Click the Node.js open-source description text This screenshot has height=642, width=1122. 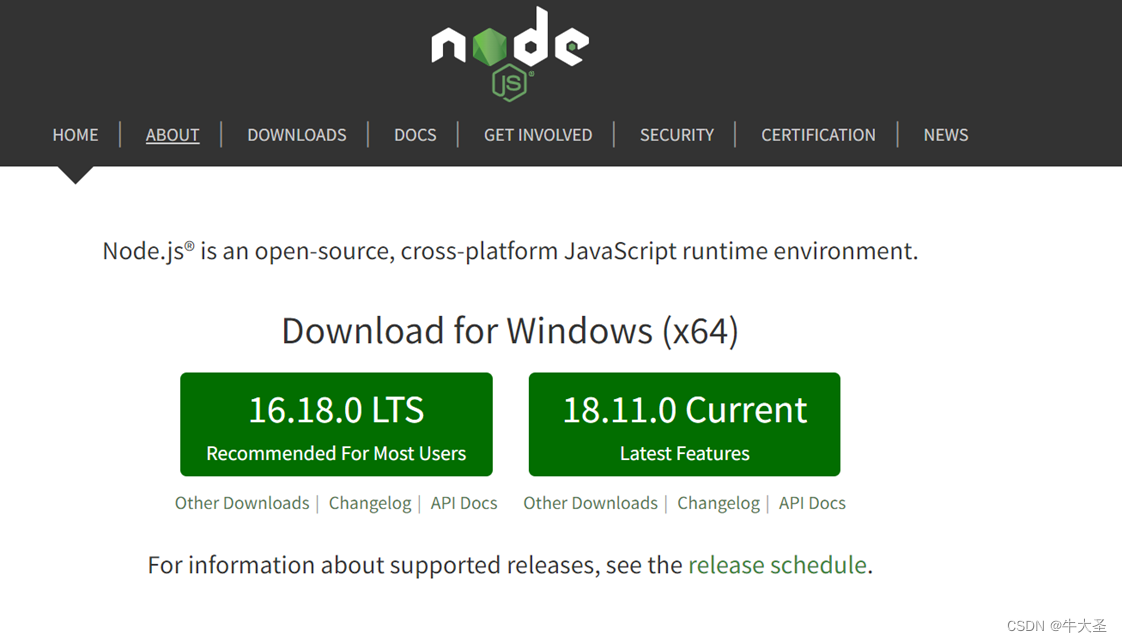(510, 251)
